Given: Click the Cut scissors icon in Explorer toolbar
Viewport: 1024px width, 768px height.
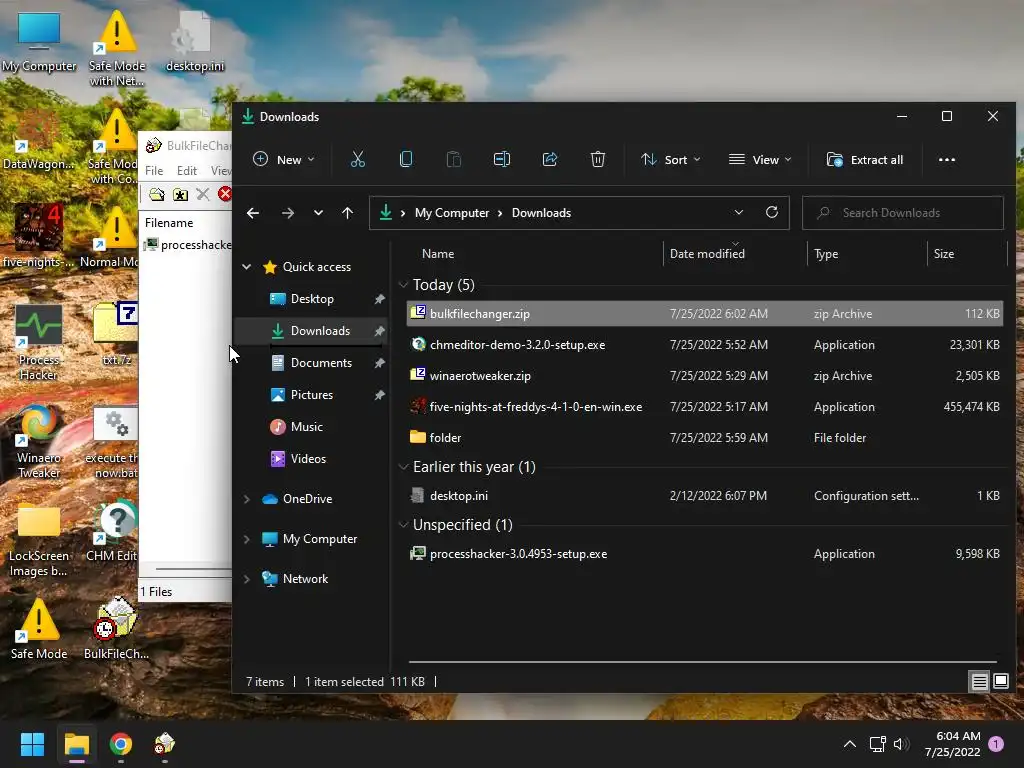Looking at the screenshot, I should pos(357,159).
